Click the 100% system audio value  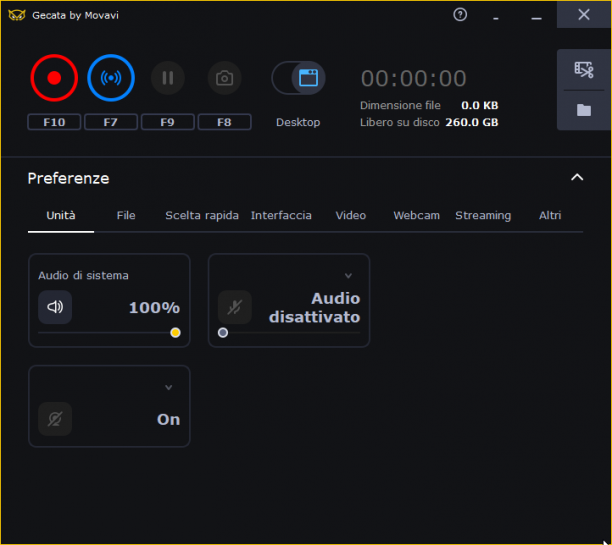click(155, 308)
